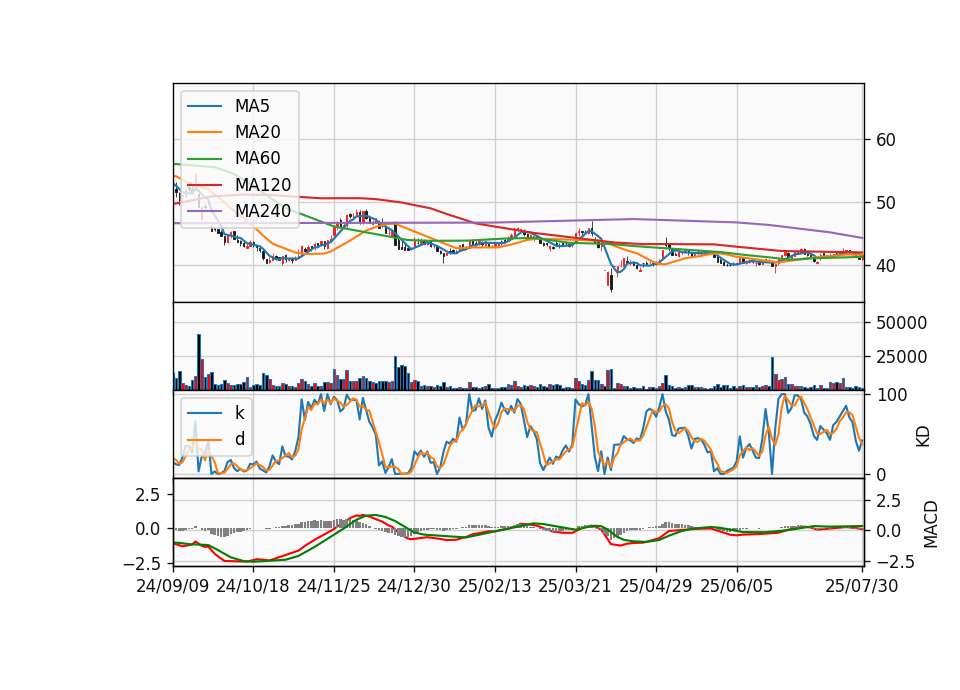Click the volume axis value 25000
The height and width of the screenshot is (690, 960).
coord(901,357)
